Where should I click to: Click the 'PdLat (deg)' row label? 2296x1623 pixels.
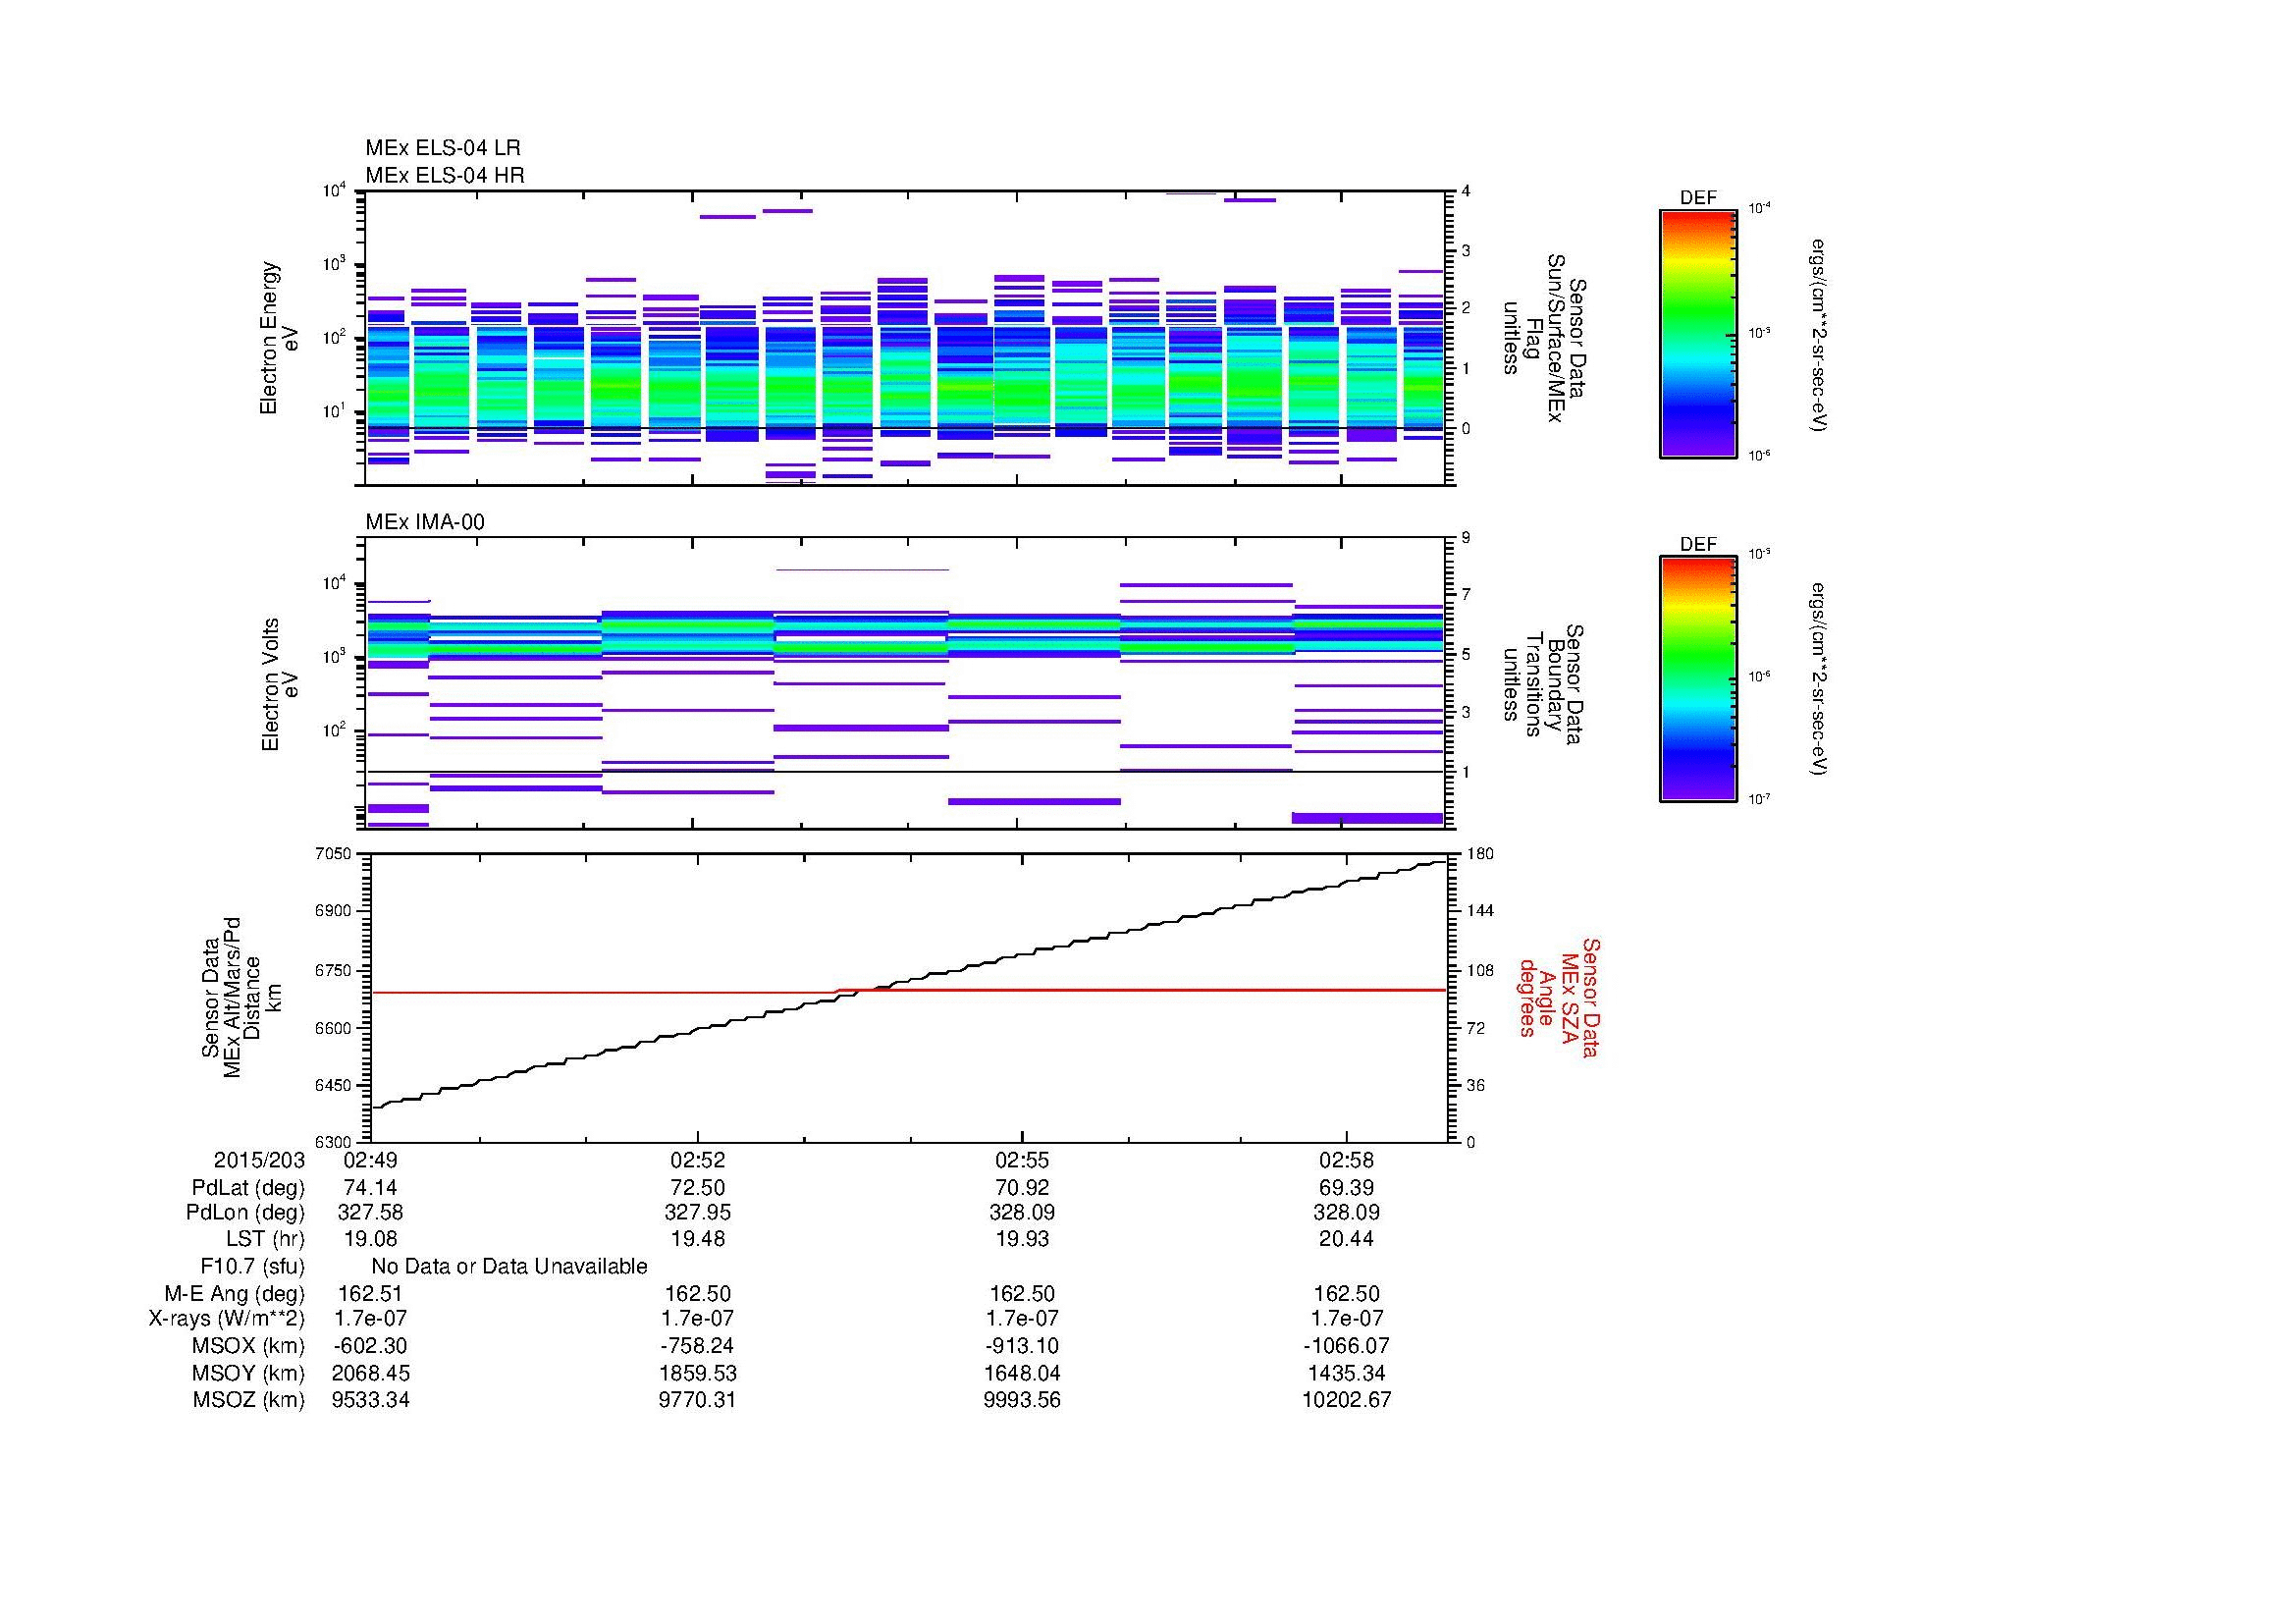coord(248,1188)
